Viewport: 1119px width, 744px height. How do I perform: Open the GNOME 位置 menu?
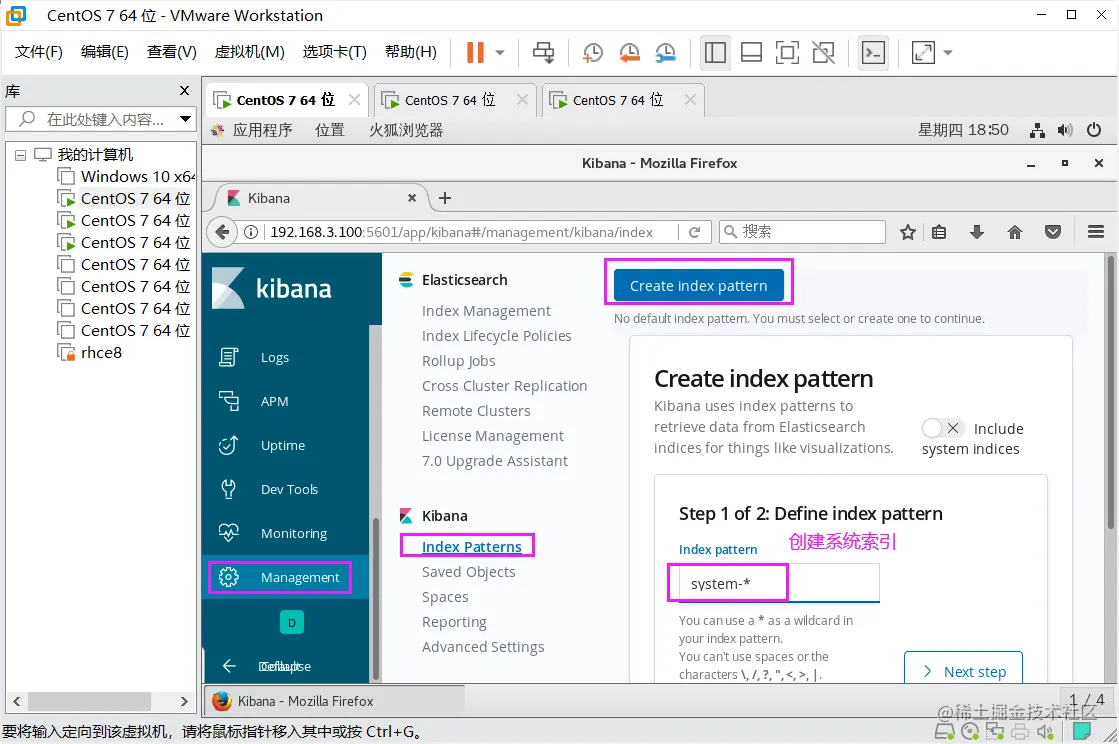(x=330, y=130)
